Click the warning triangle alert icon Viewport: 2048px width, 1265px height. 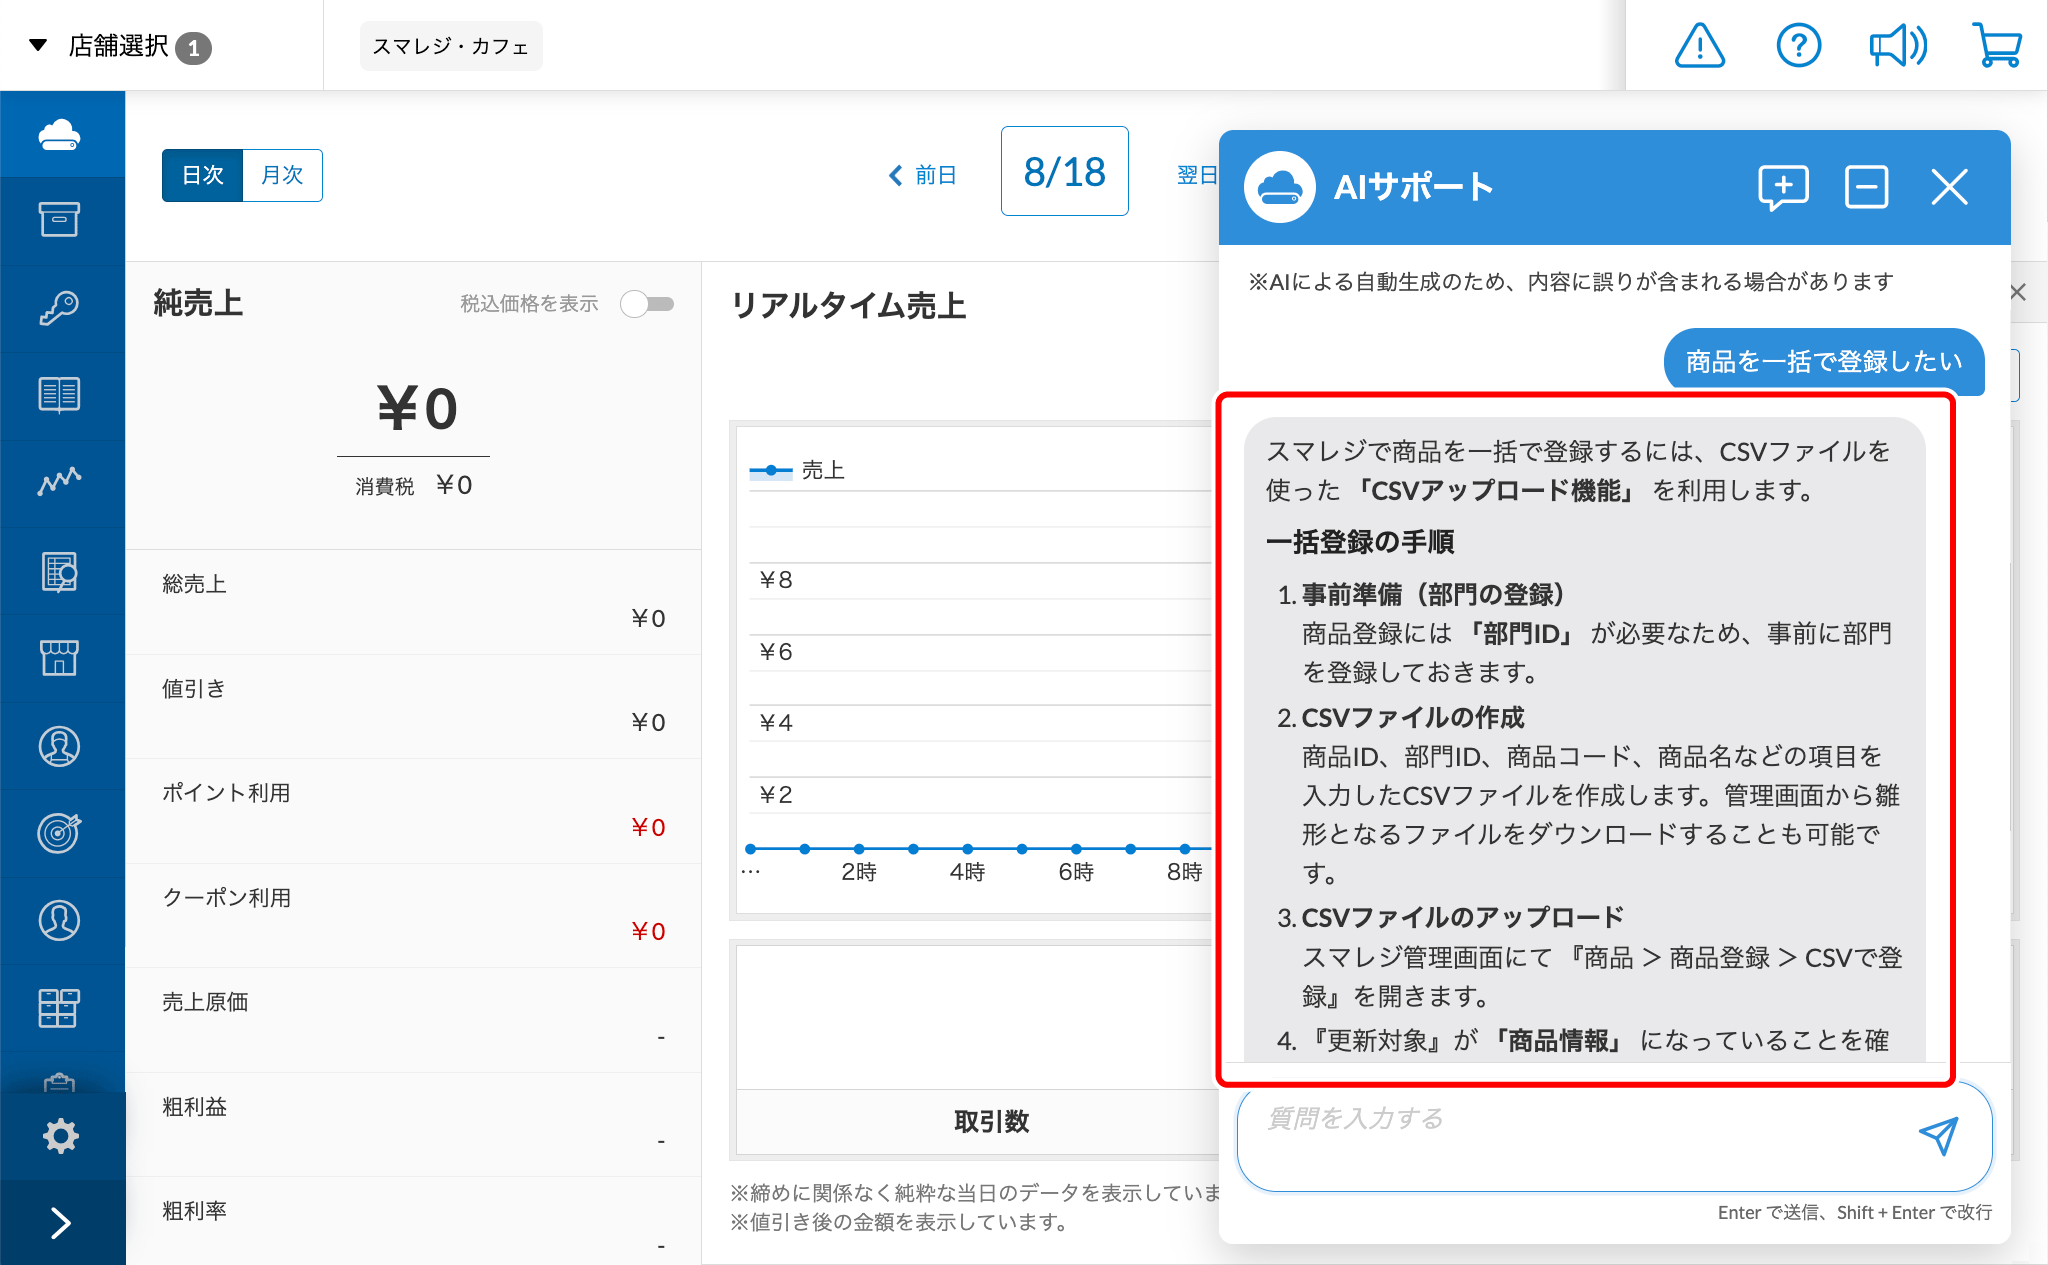1700,46
